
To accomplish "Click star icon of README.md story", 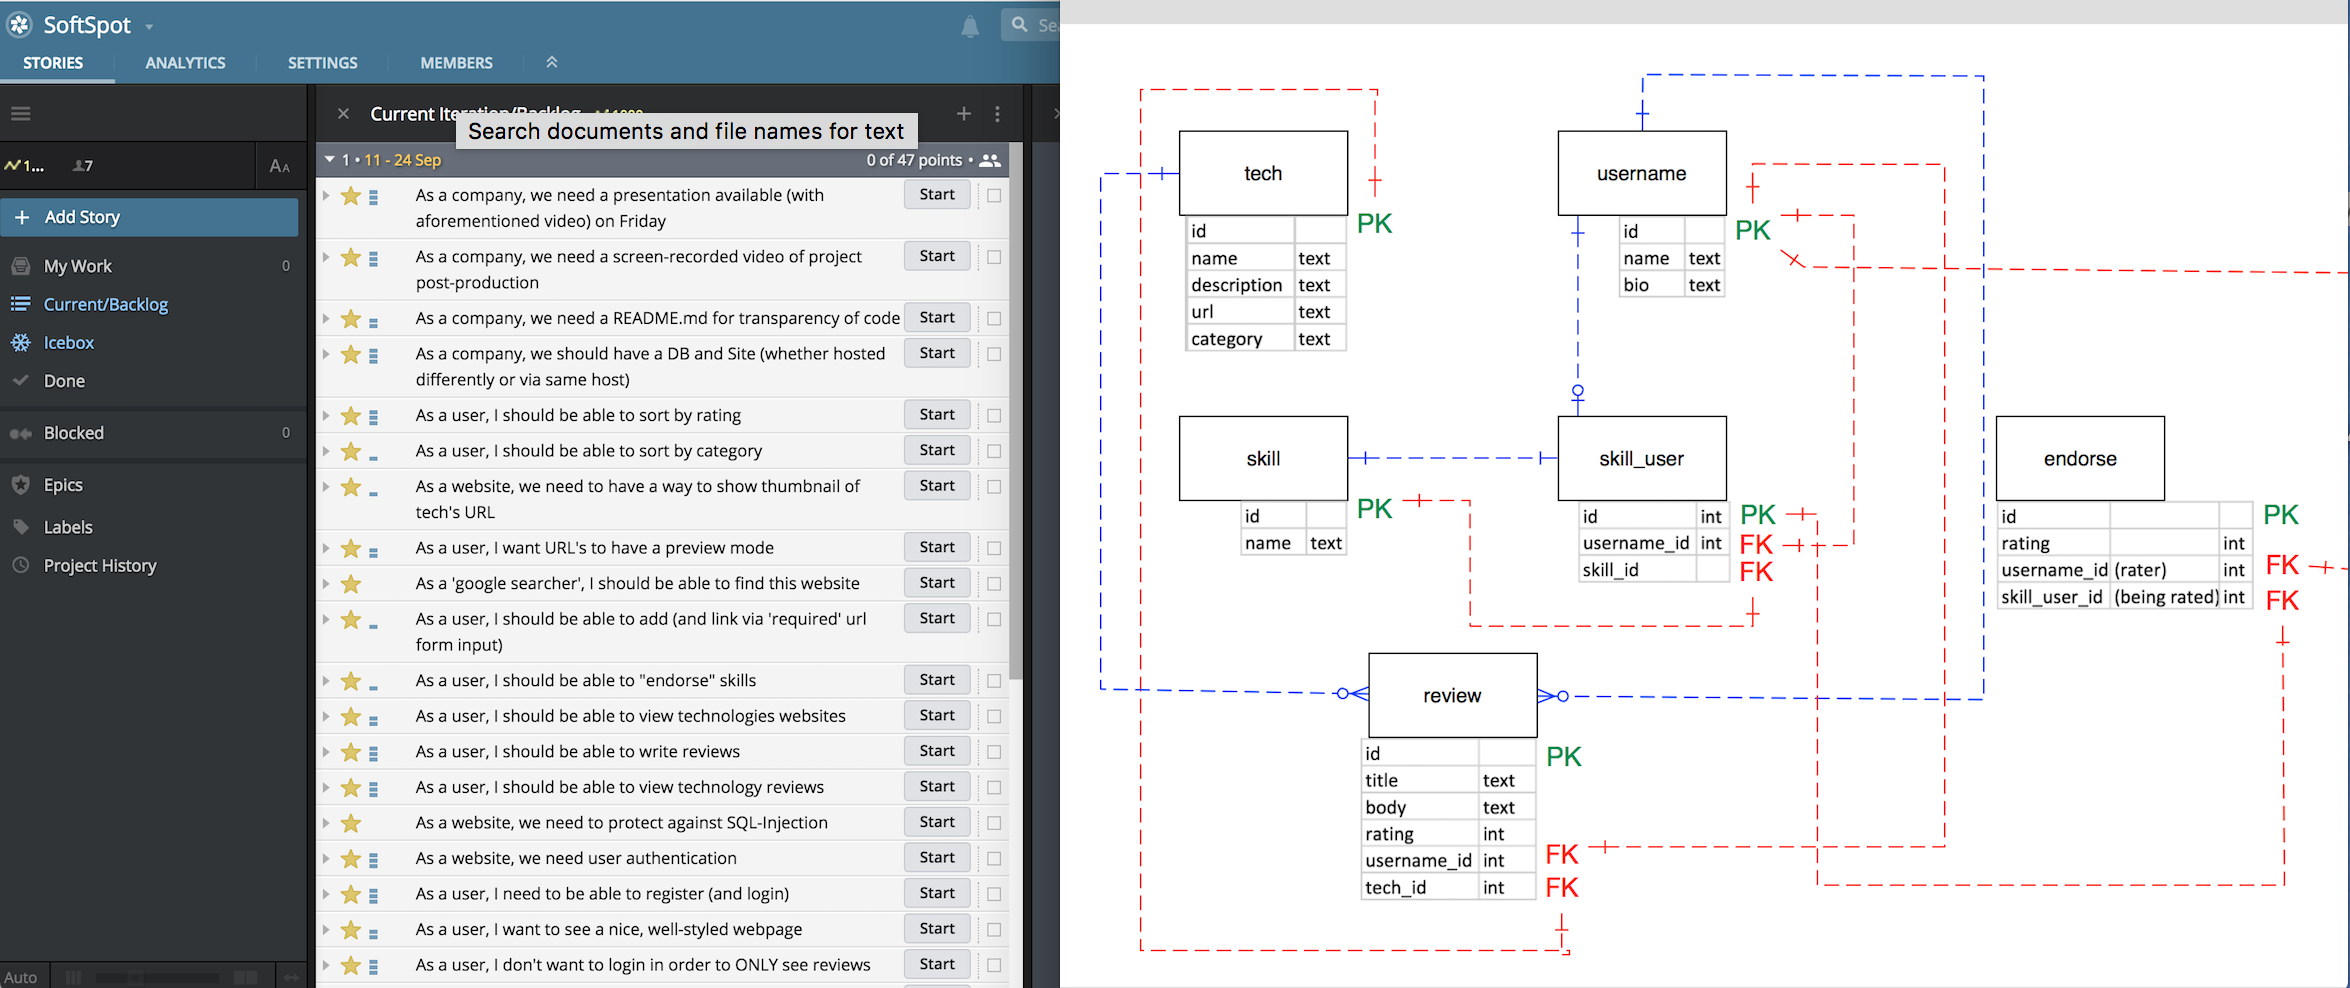I will tap(351, 319).
